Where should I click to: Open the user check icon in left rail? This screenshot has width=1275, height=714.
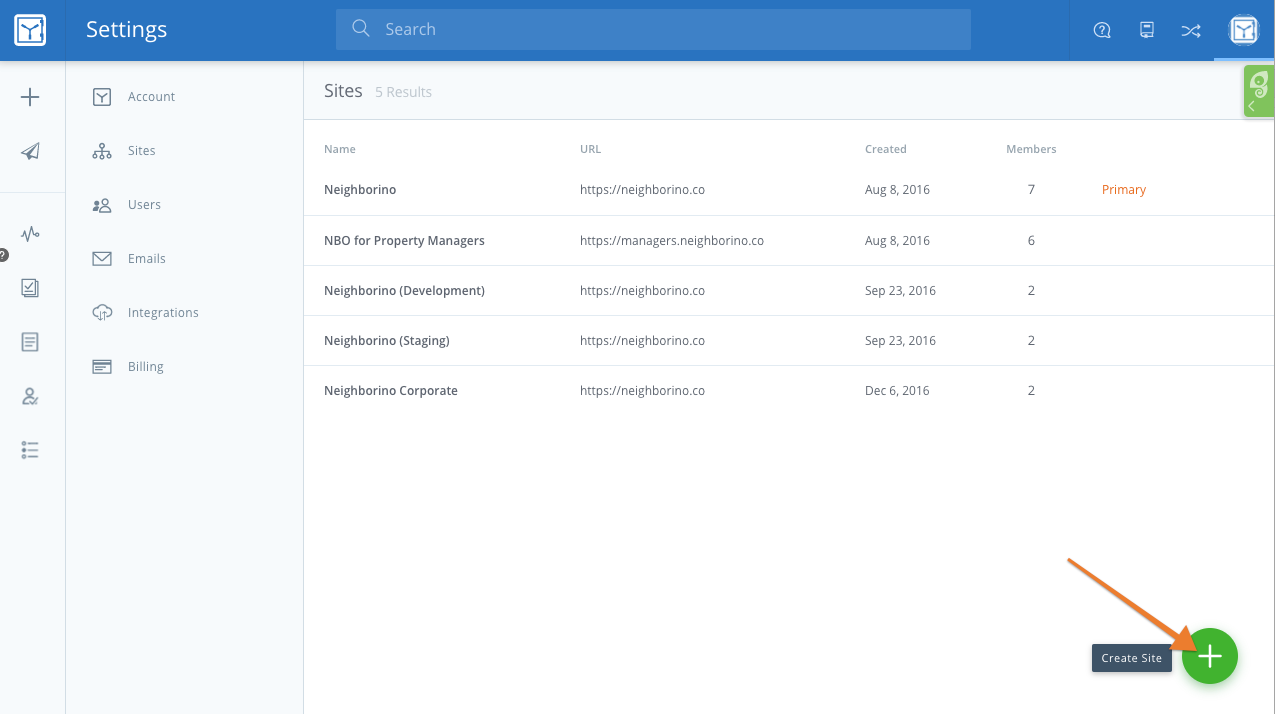click(30, 396)
